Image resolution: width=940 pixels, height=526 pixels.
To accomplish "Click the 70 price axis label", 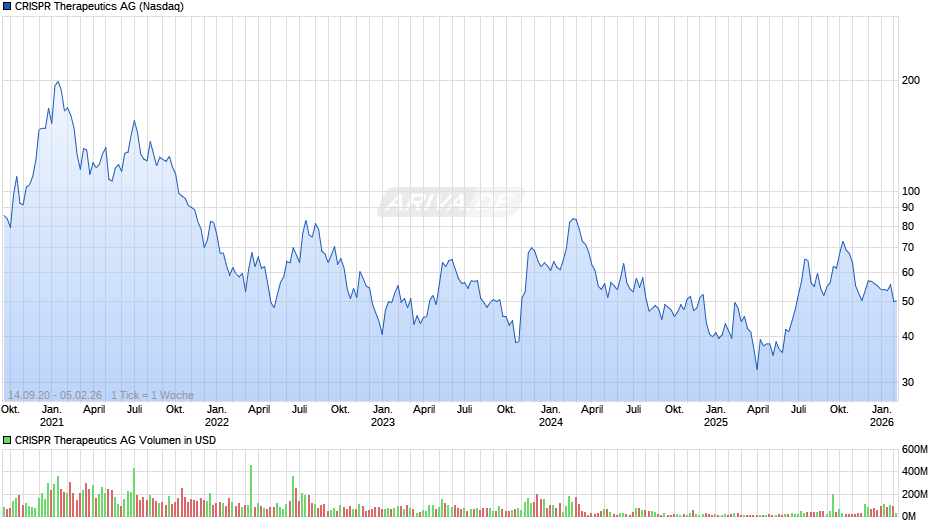I will [908, 248].
